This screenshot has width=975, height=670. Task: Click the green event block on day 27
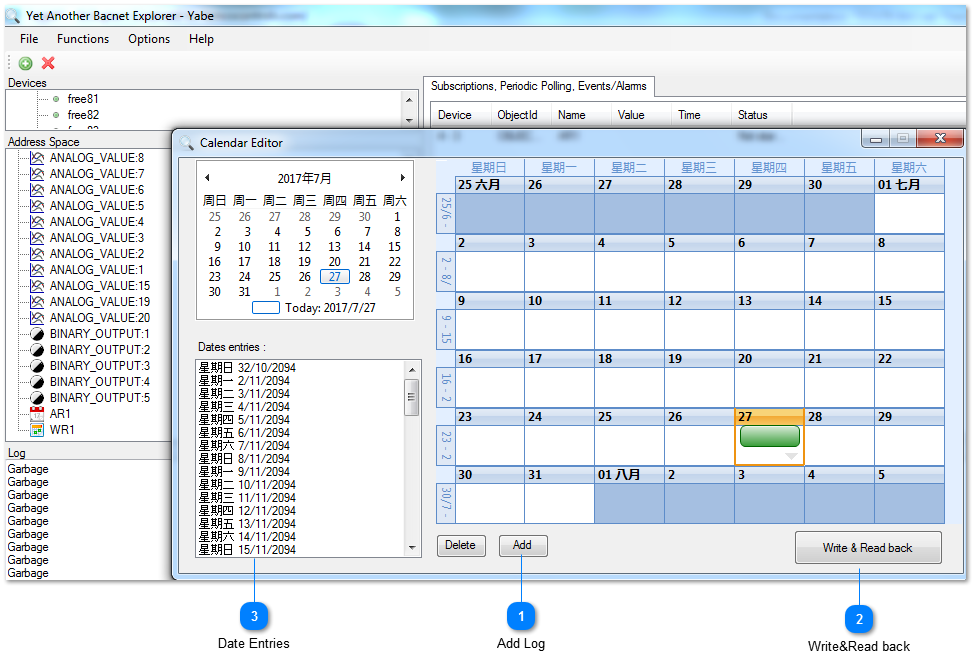tap(770, 436)
